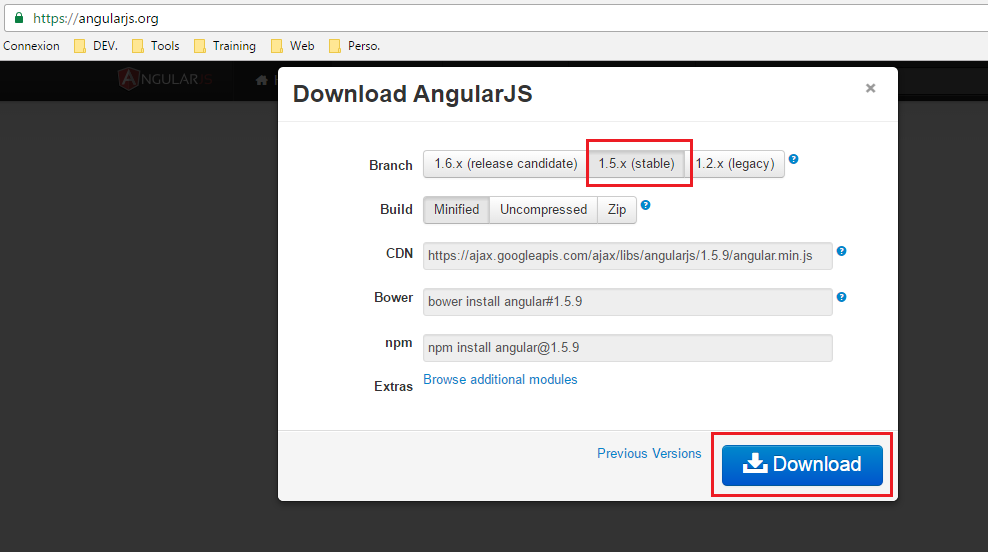Click the Extras label

tap(393, 386)
